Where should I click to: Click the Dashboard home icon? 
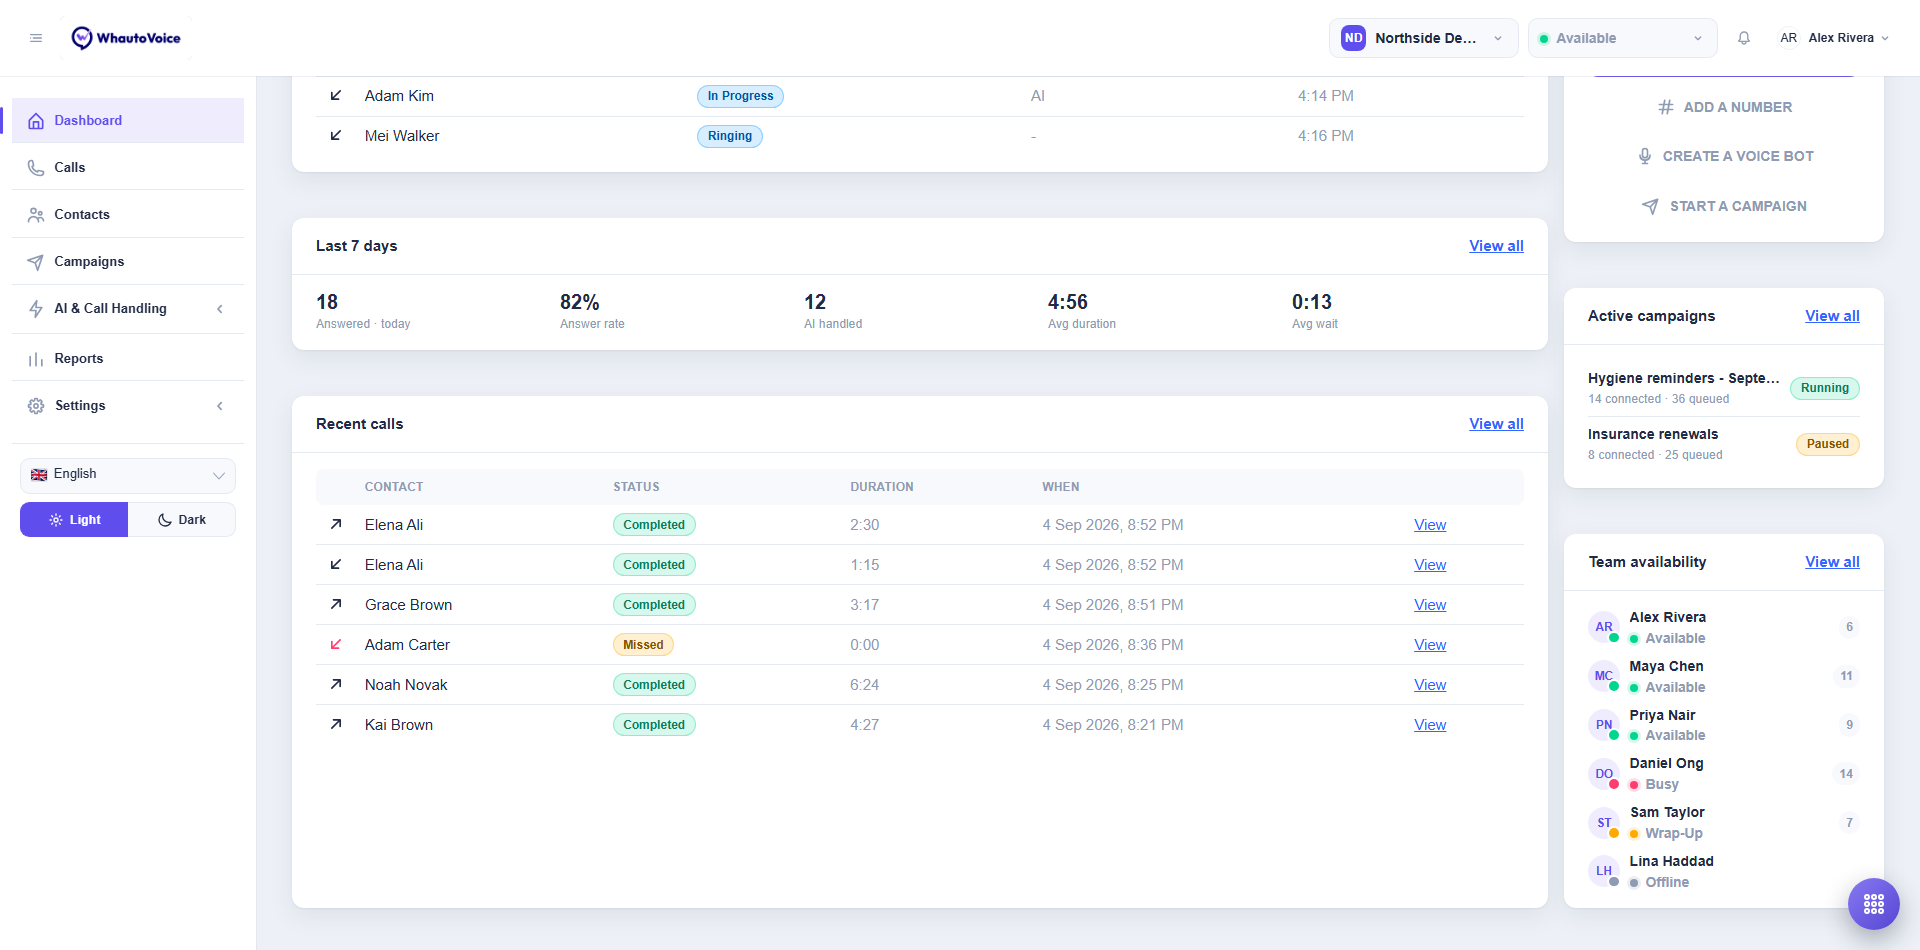coord(36,121)
